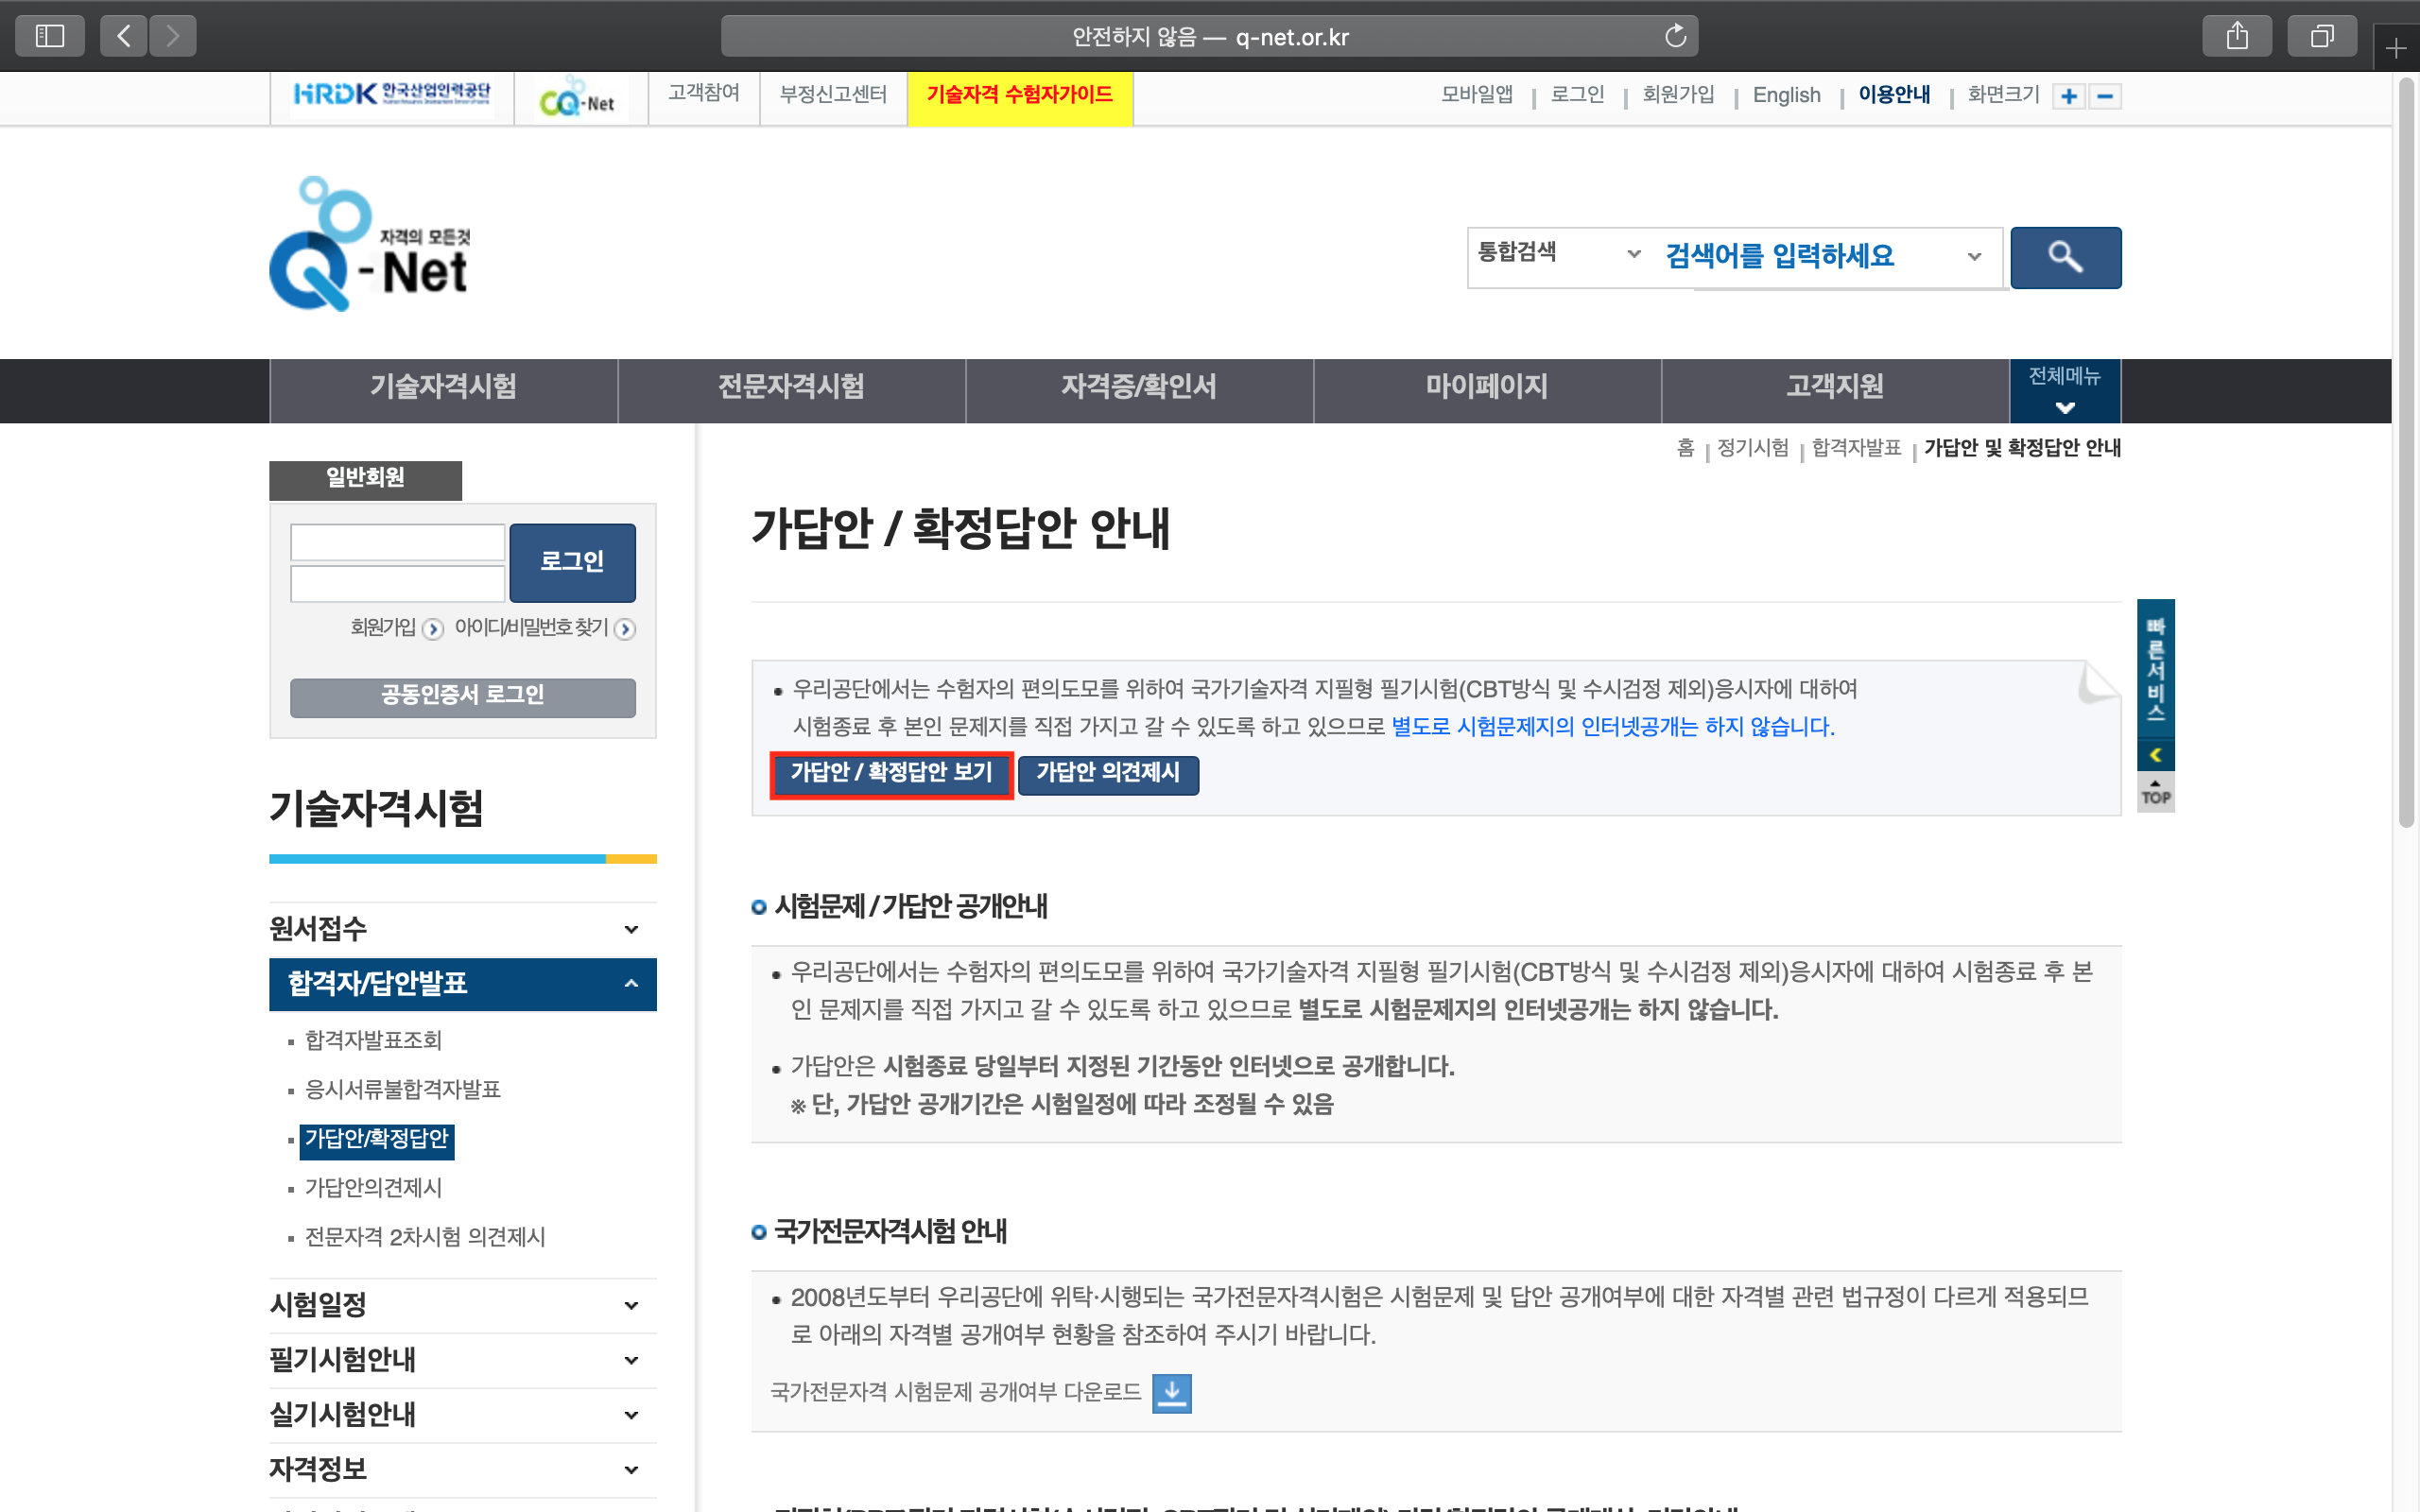Increase screen size with plus icon
Image resolution: width=2420 pixels, height=1512 pixels.
point(2069,96)
